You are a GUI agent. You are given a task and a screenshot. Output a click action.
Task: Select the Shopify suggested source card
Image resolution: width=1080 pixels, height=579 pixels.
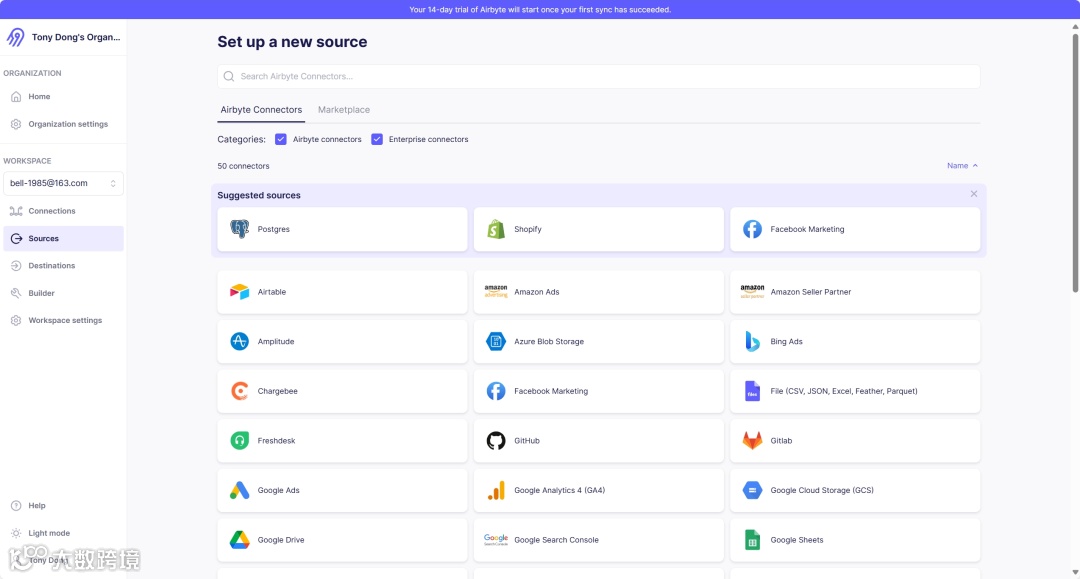click(x=599, y=229)
